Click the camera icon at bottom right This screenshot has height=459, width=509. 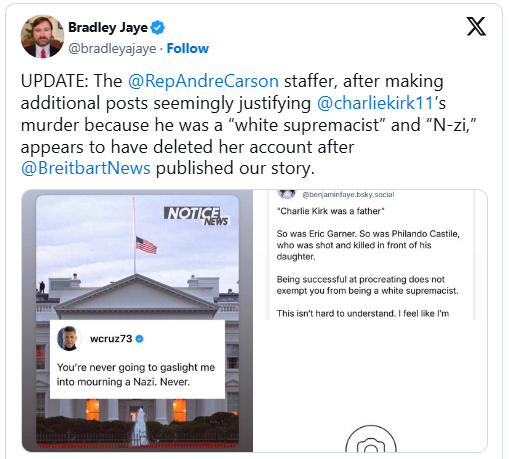(x=371, y=439)
